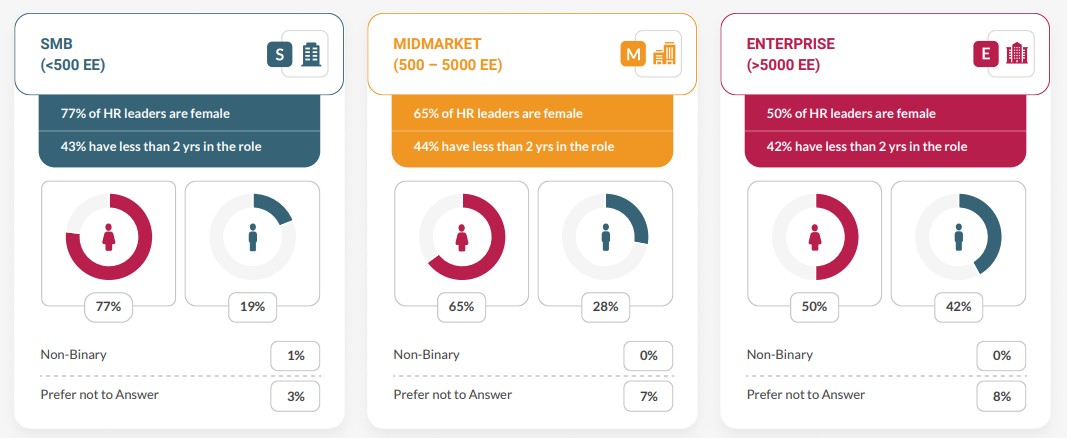The image size is (1067, 438).
Task: Click the orange Midmarket buildings icon
Action: pos(664,54)
